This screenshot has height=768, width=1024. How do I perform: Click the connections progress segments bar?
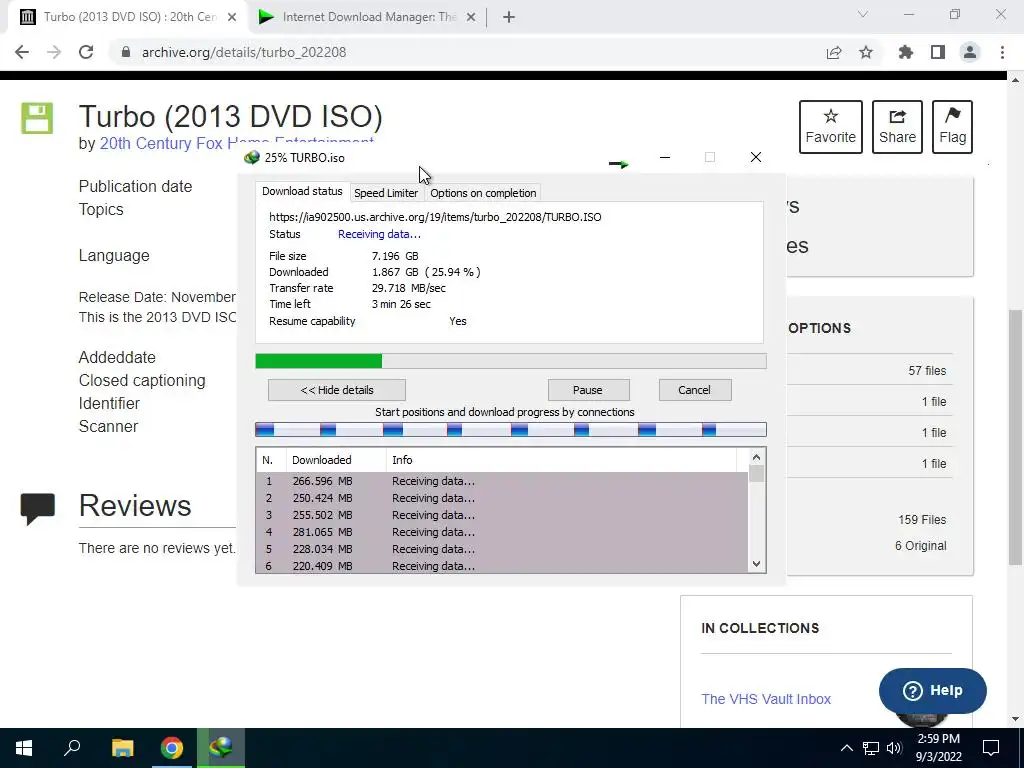point(511,429)
